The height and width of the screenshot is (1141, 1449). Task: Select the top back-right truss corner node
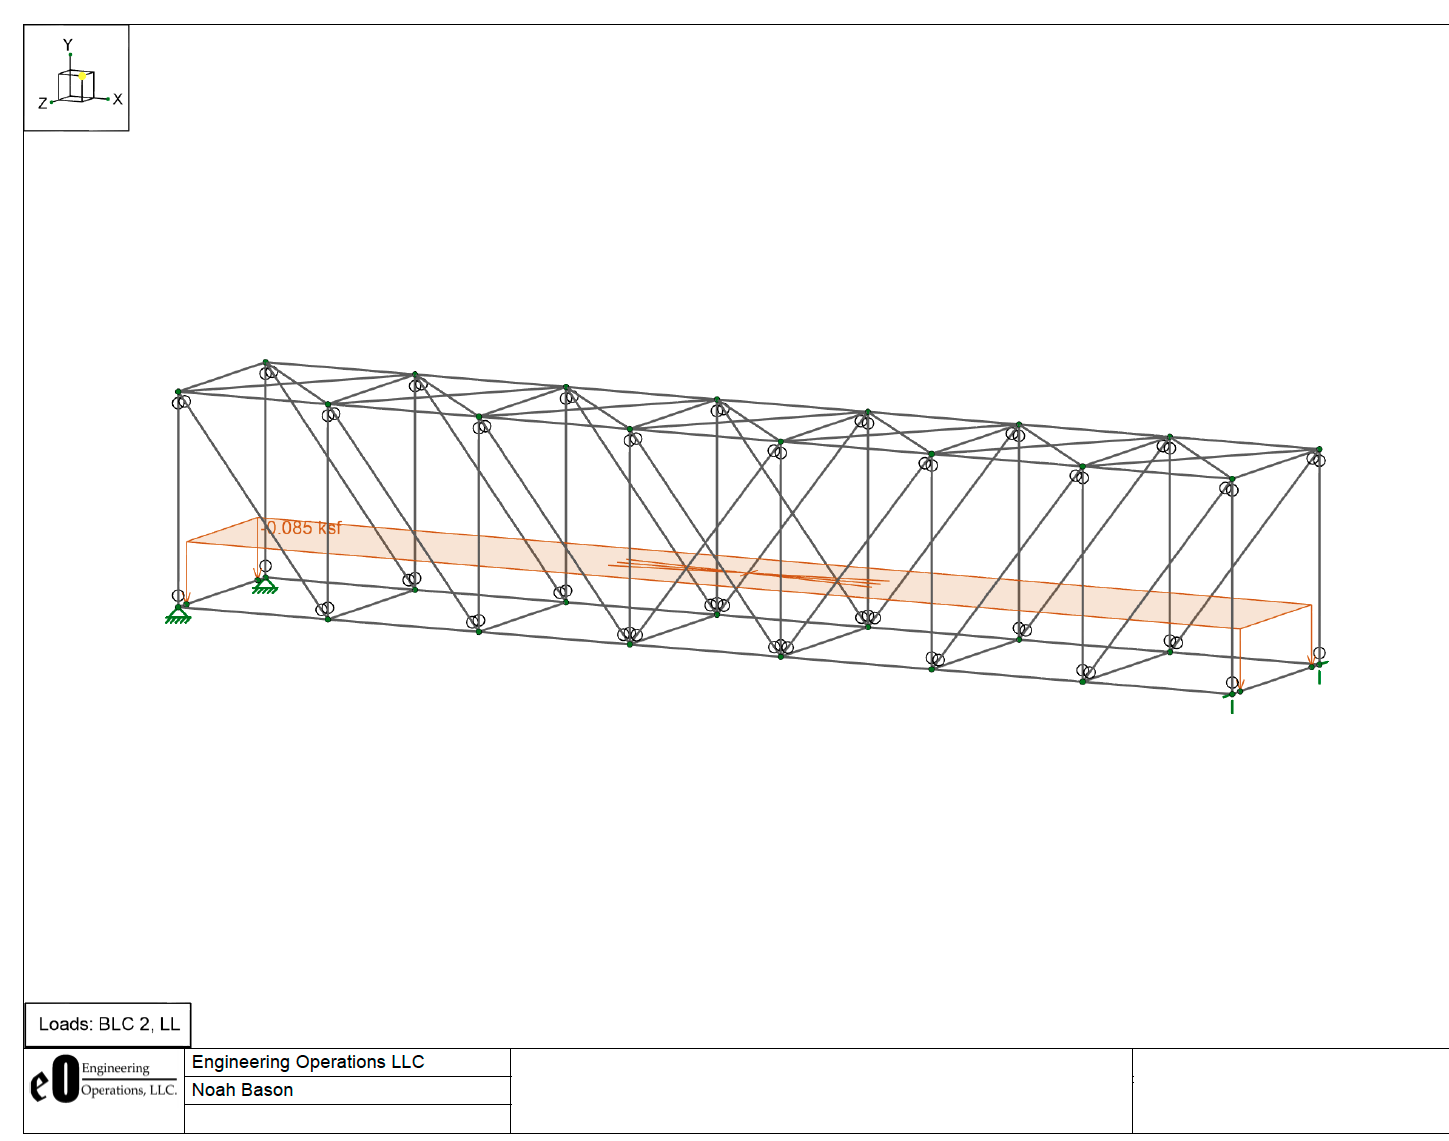(x=1319, y=449)
